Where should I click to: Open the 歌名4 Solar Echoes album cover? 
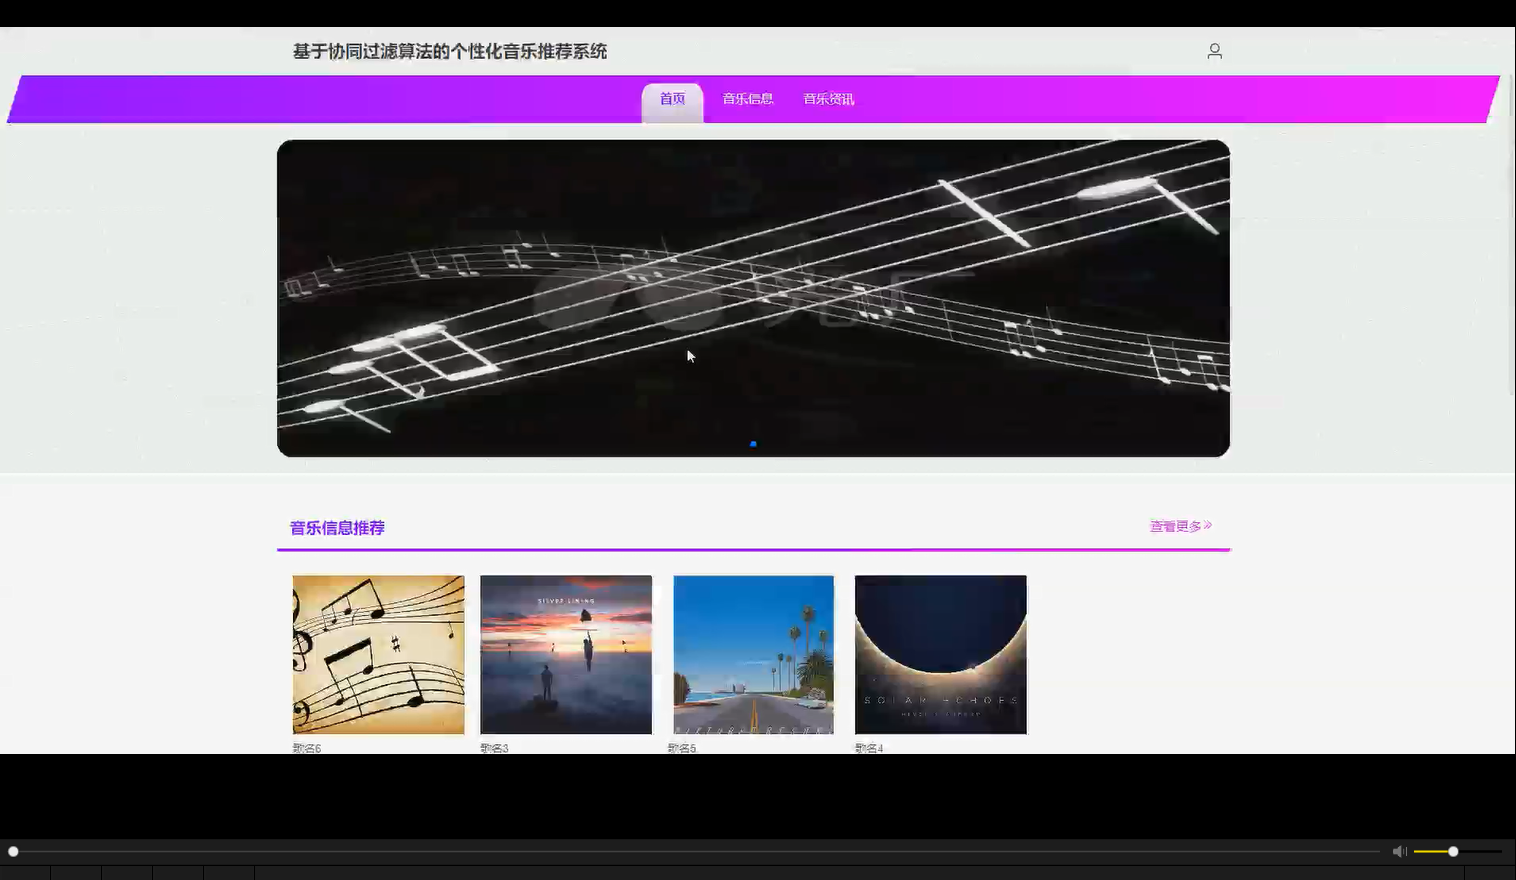tap(940, 654)
